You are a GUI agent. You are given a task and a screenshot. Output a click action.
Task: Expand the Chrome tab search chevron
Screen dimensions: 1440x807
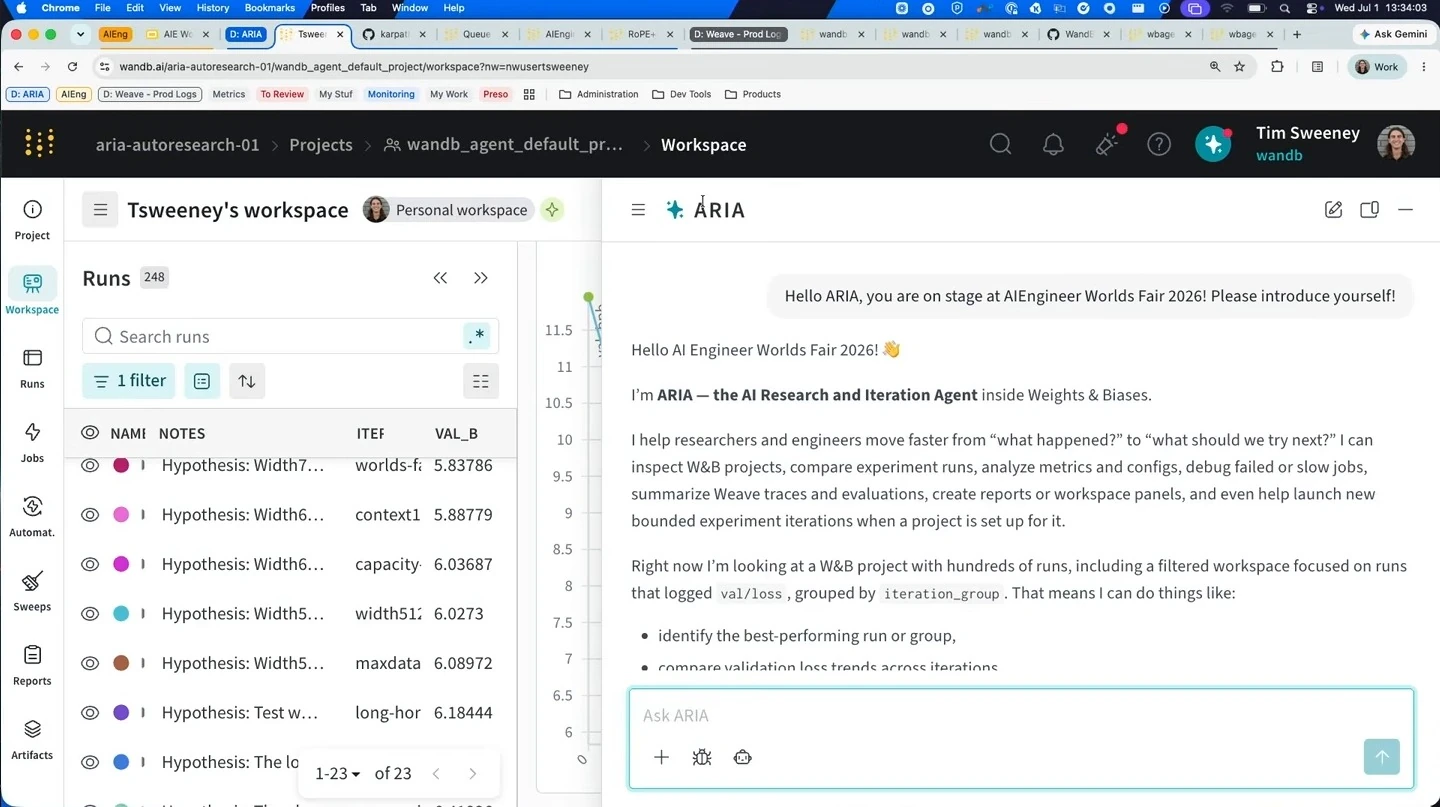pos(80,34)
